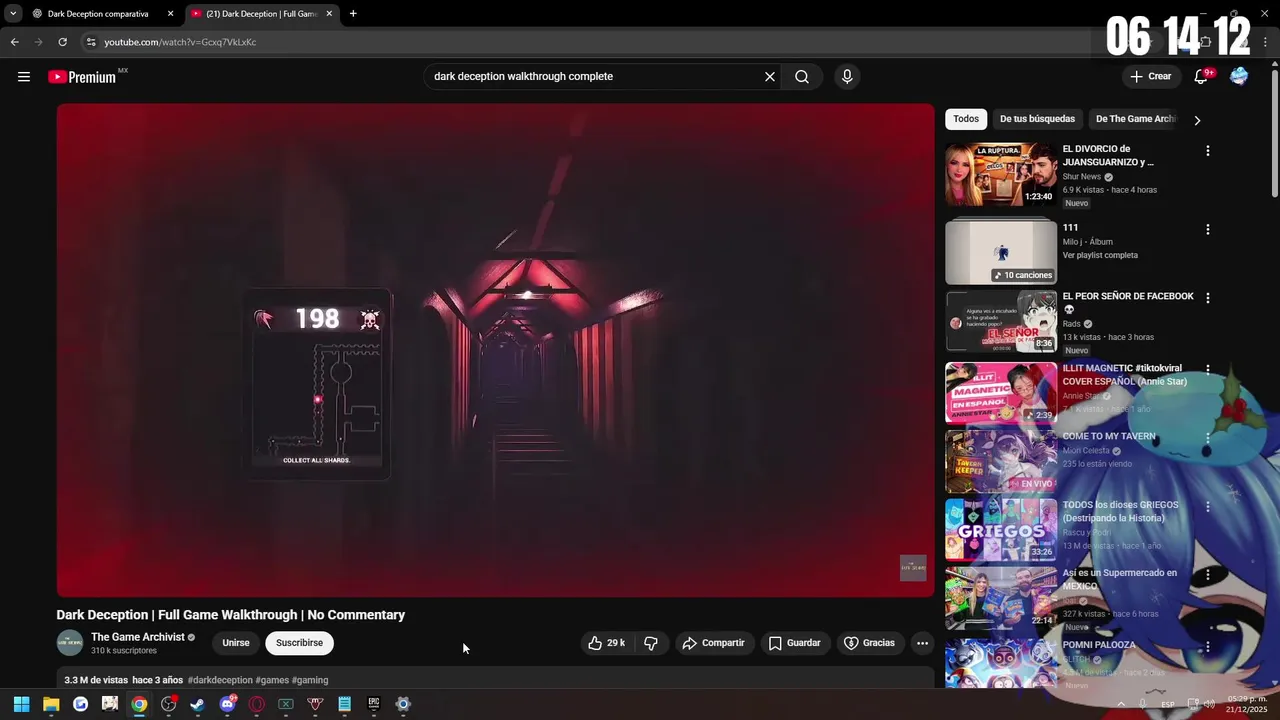View site information icon in address bar
This screenshot has width=1280, height=720.
(91, 42)
